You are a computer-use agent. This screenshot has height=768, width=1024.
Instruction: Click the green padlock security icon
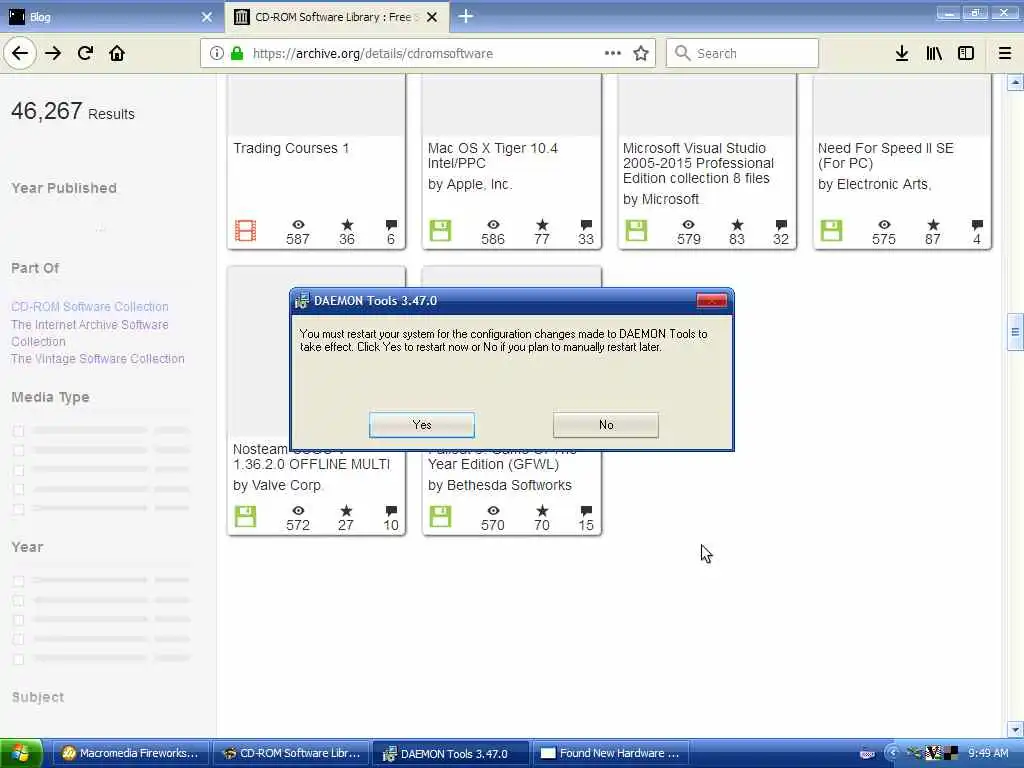pos(237,54)
